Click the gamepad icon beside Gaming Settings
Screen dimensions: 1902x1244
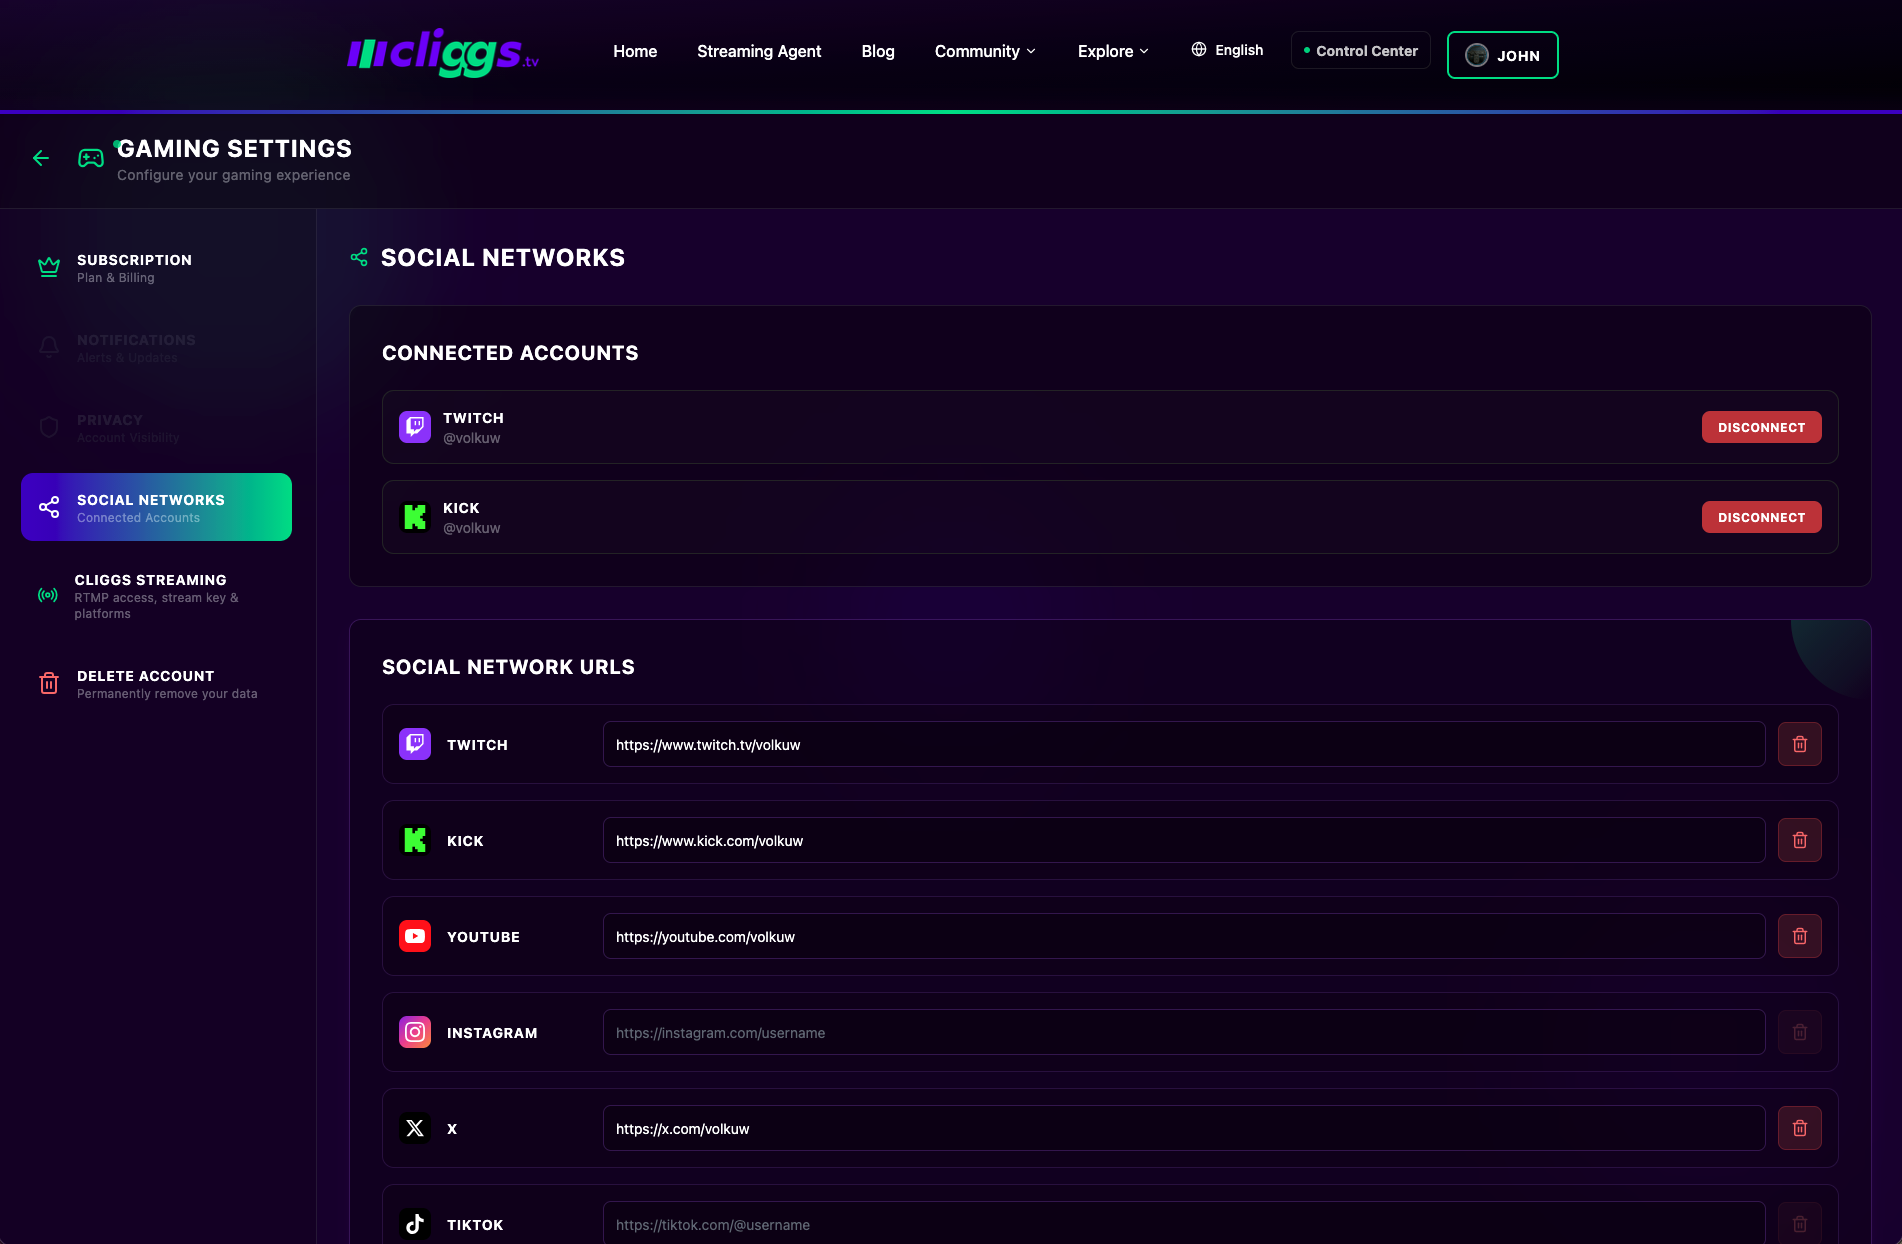pyautogui.click(x=91, y=158)
